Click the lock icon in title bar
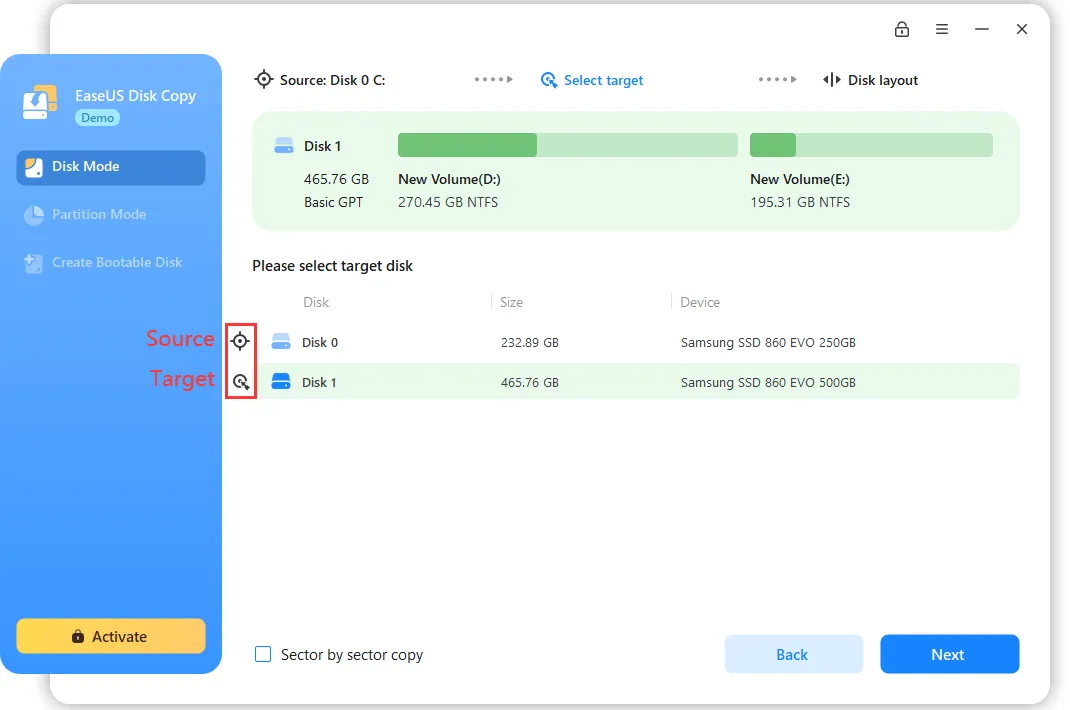The height and width of the screenshot is (710, 1070). coord(902,29)
